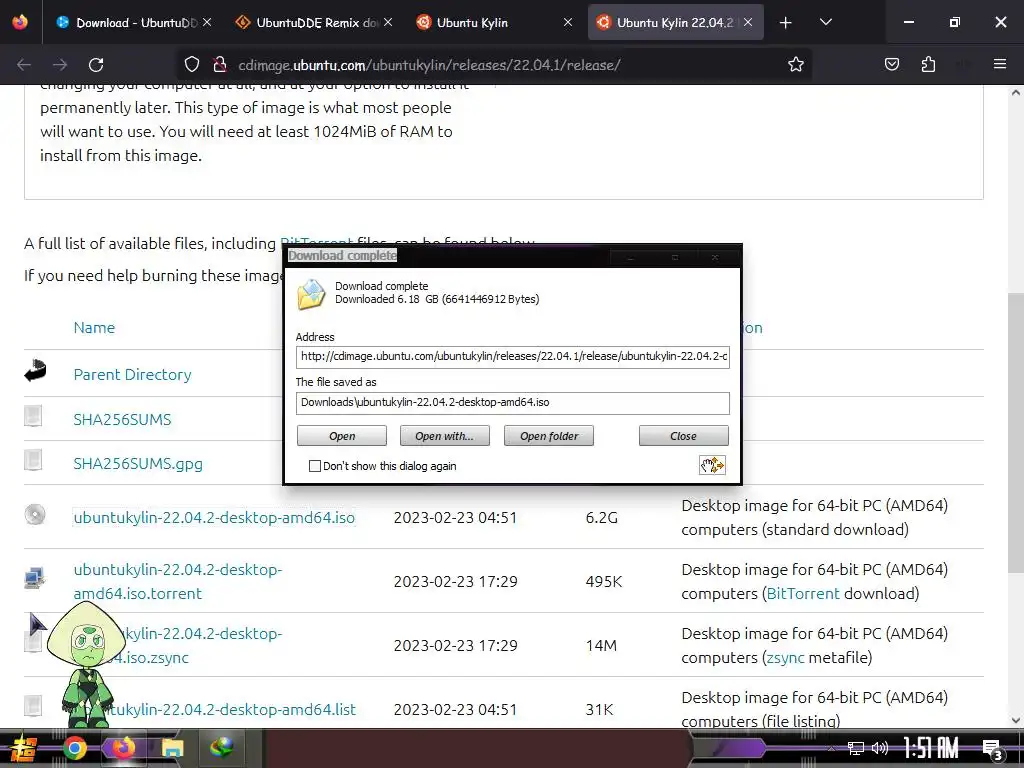Open the Pocket save icon
Viewport: 1024px width, 768px height.
pos(891,65)
